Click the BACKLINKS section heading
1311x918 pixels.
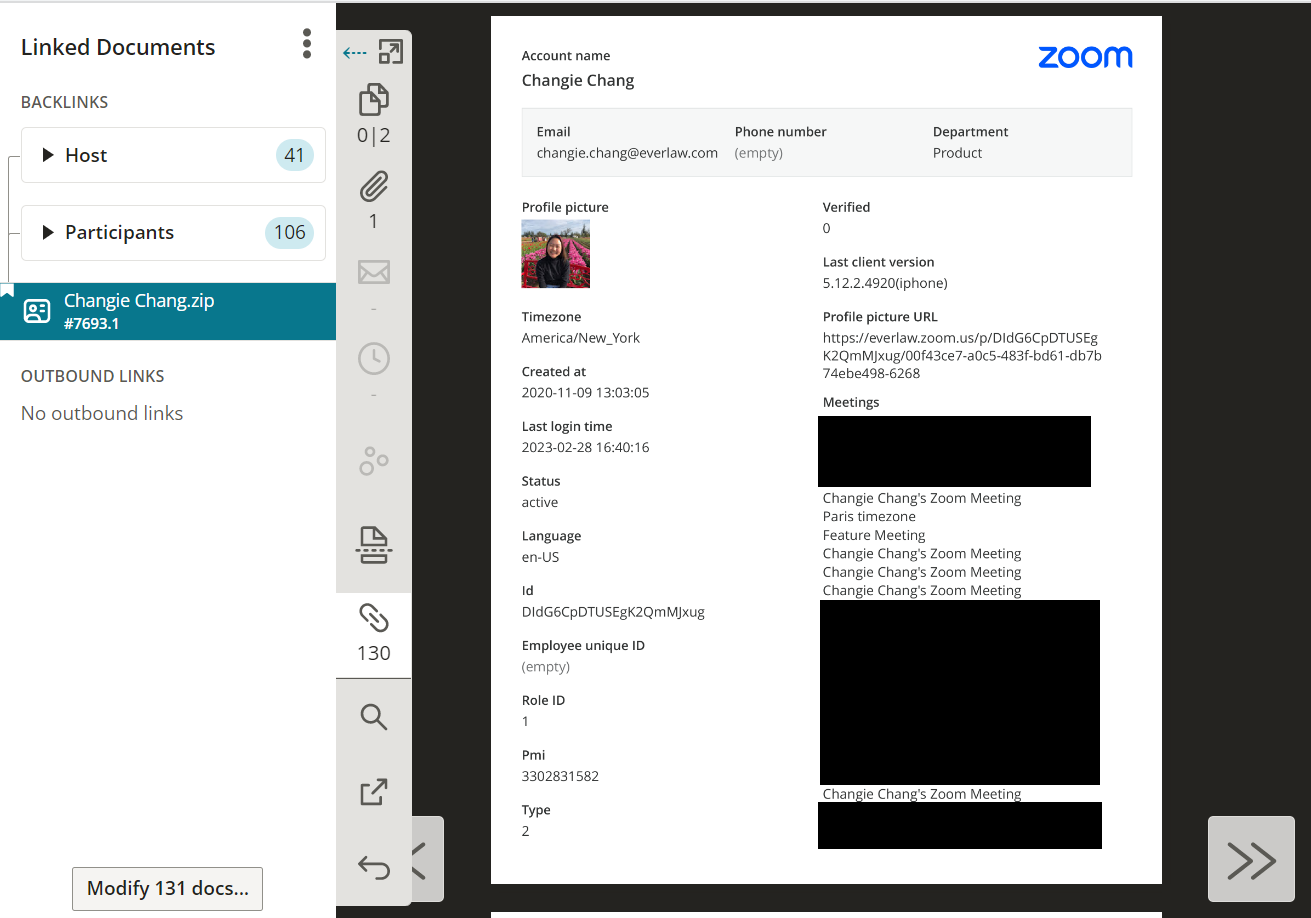pos(65,102)
